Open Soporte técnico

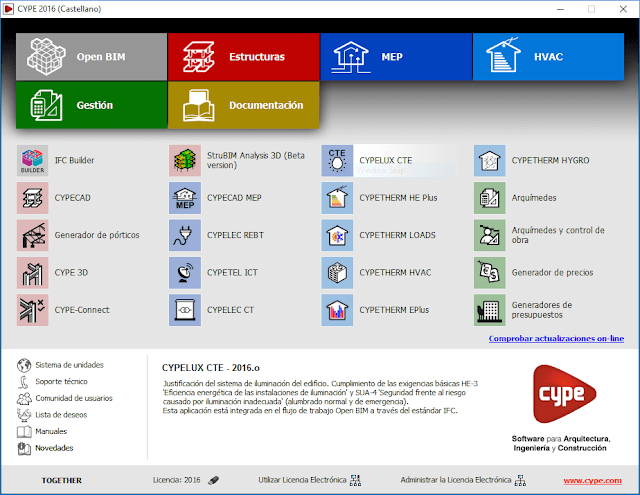tap(52, 382)
